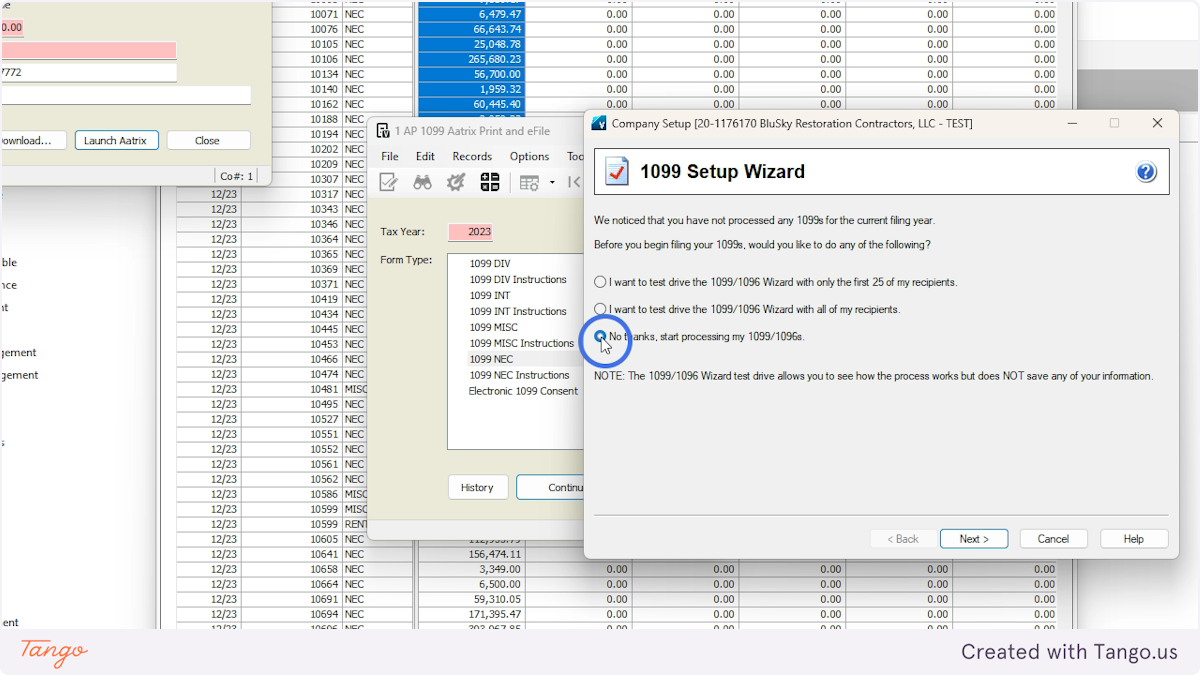
Task: Click the pink input field in top-left dialog
Action: [x=88, y=51]
